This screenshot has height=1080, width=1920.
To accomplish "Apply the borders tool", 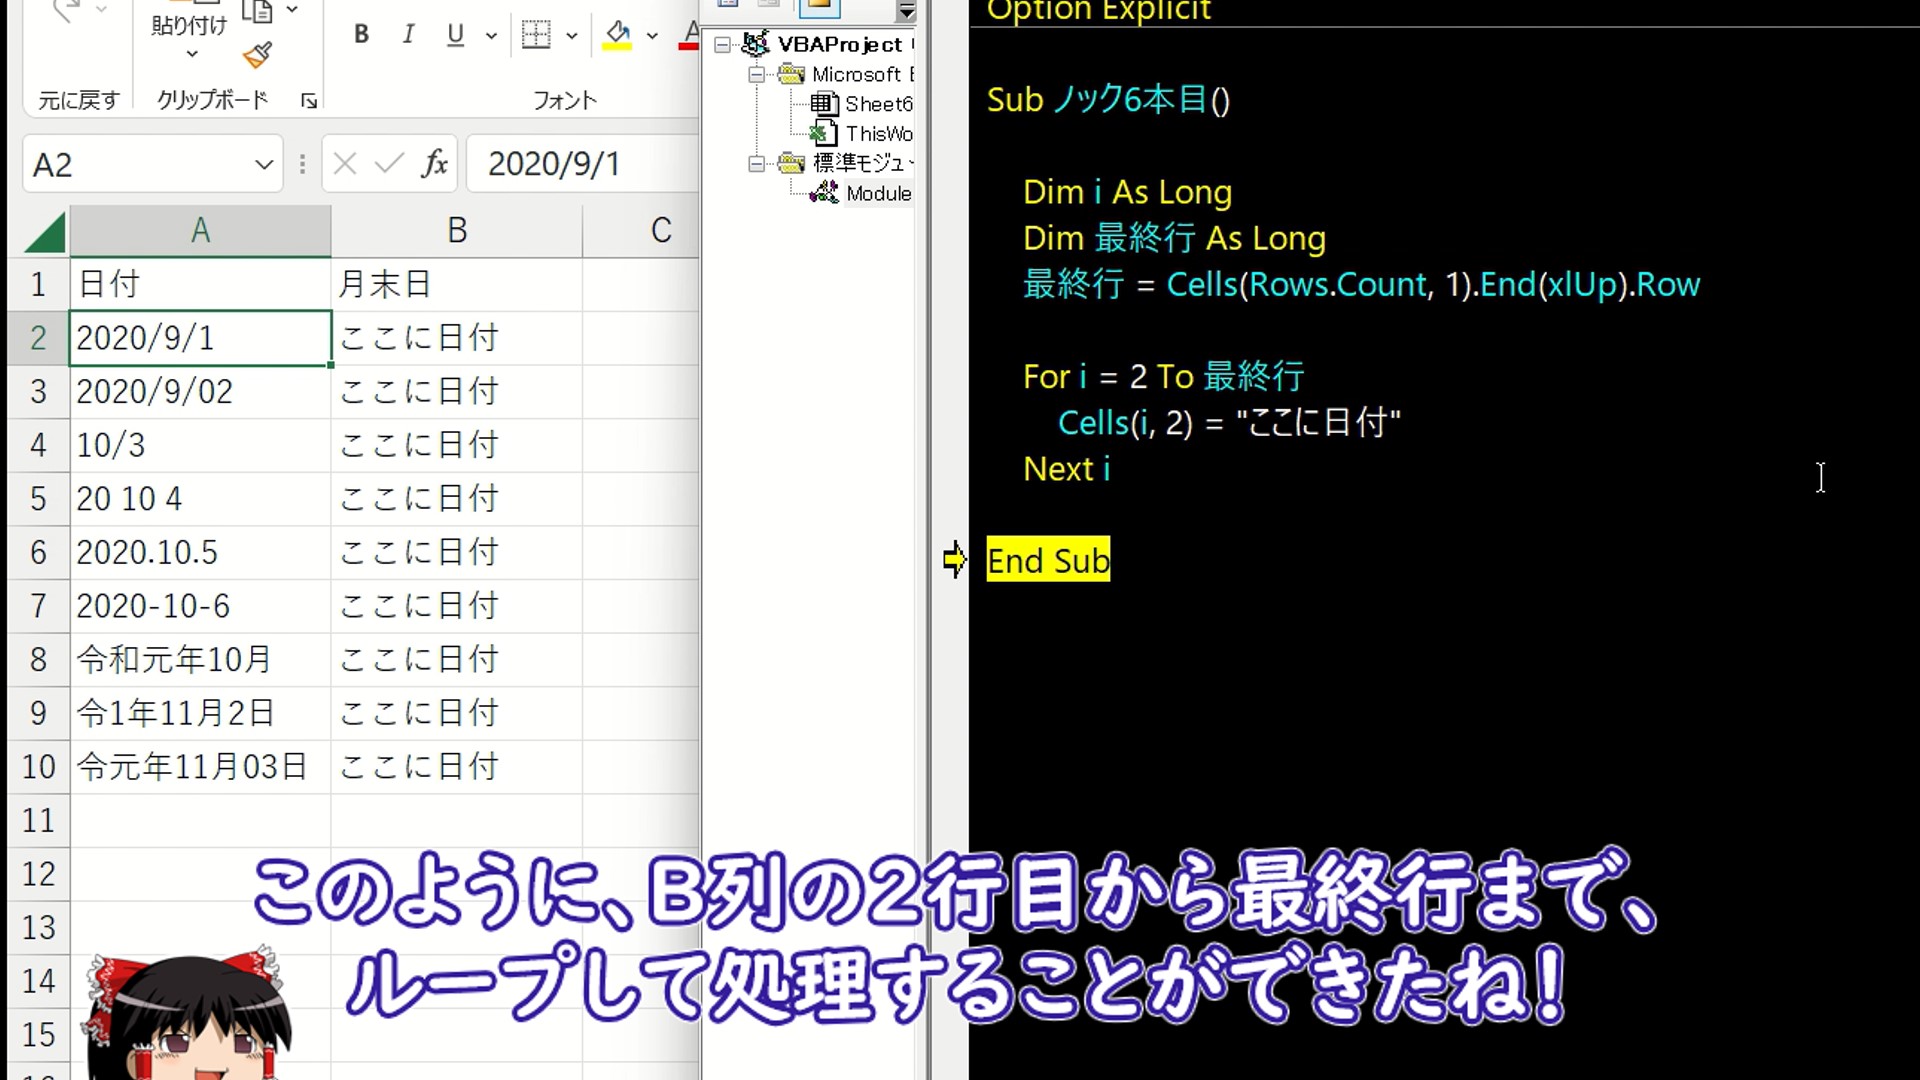I will tap(536, 35).
